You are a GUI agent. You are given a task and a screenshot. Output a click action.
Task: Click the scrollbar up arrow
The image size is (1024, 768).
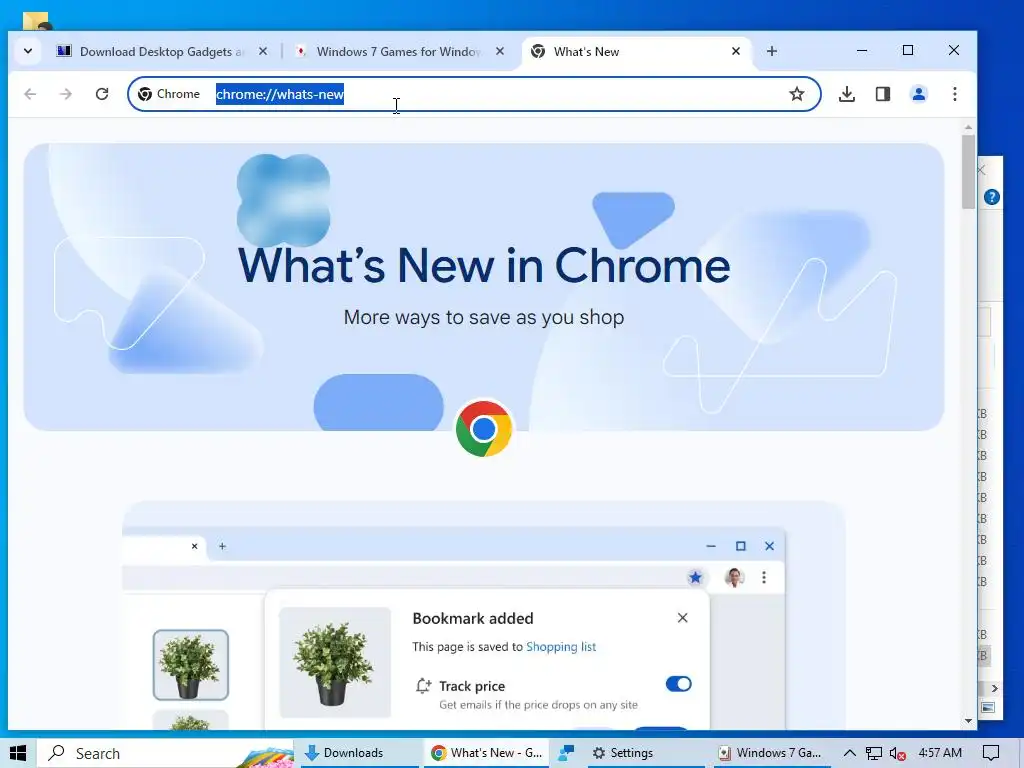(x=968, y=127)
